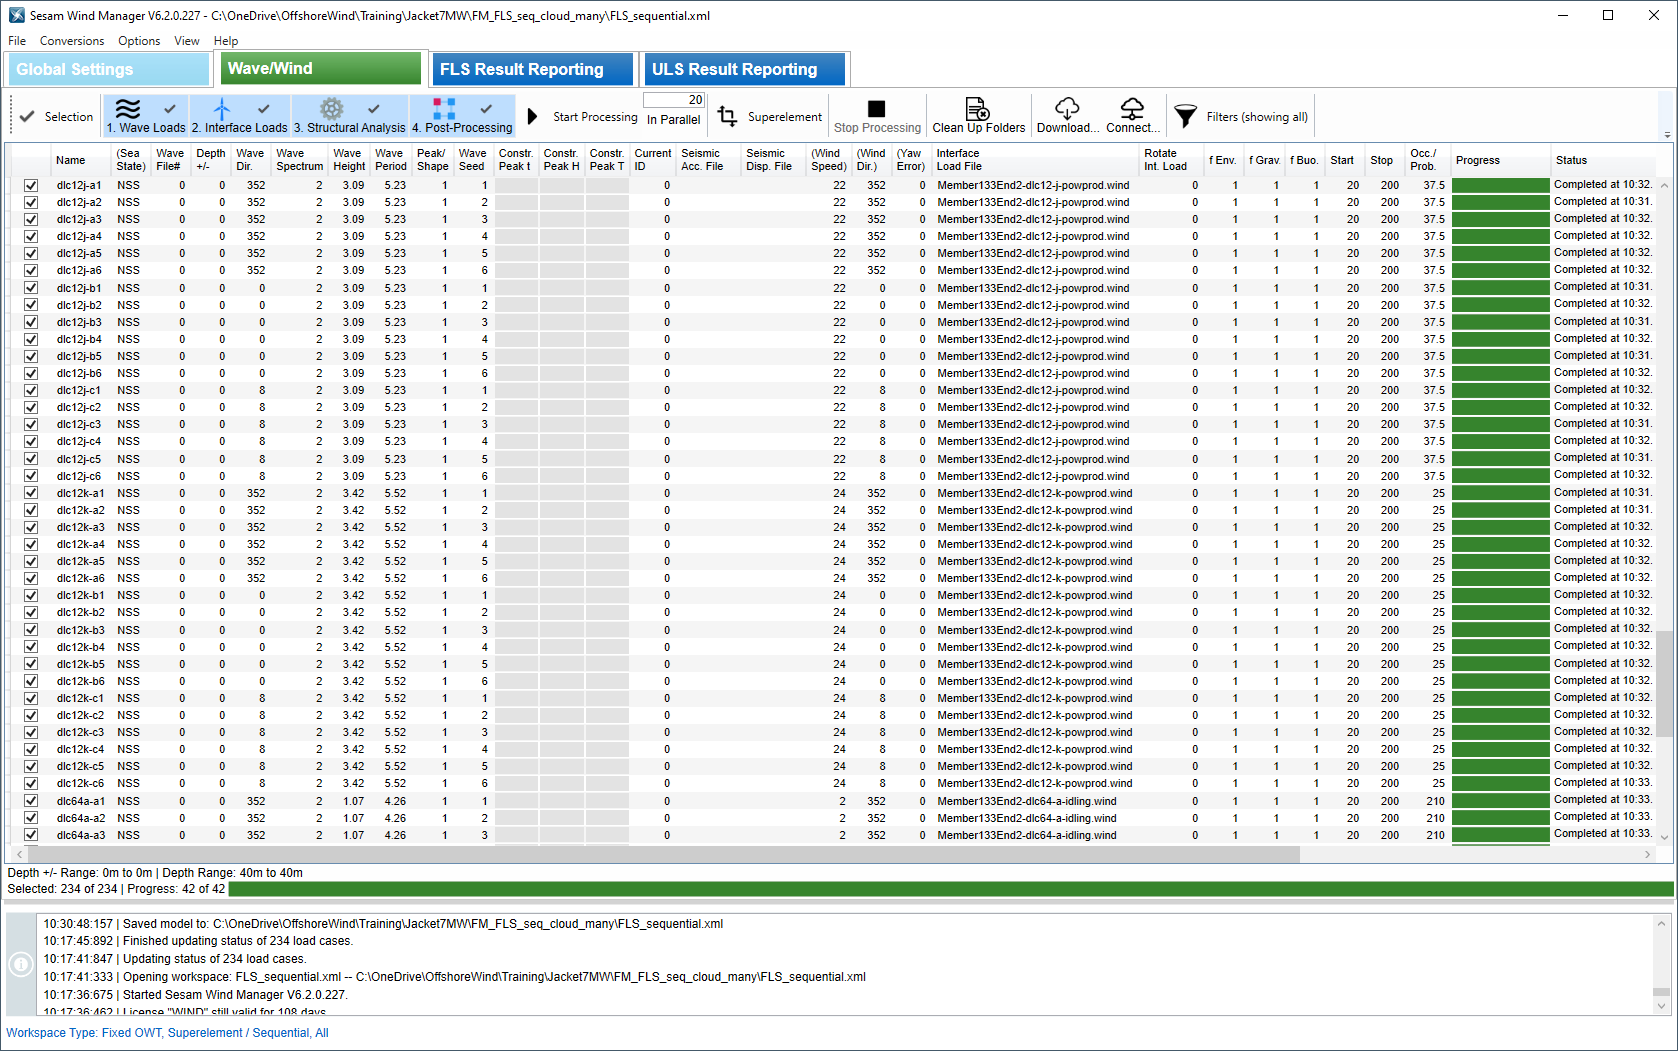Click the Post-Processing step icon

444,109
